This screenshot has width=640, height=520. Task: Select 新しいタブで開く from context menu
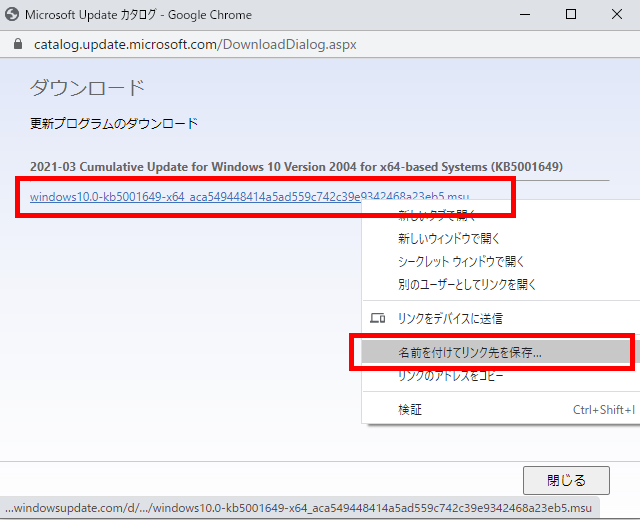(x=438, y=216)
